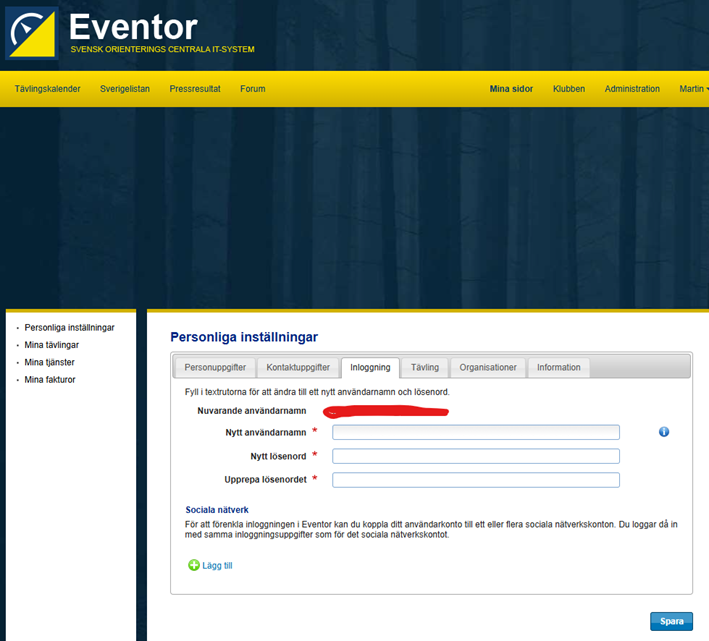Click the blue info icon beside username
Image resolution: width=709 pixels, height=641 pixels.
(x=664, y=432)
